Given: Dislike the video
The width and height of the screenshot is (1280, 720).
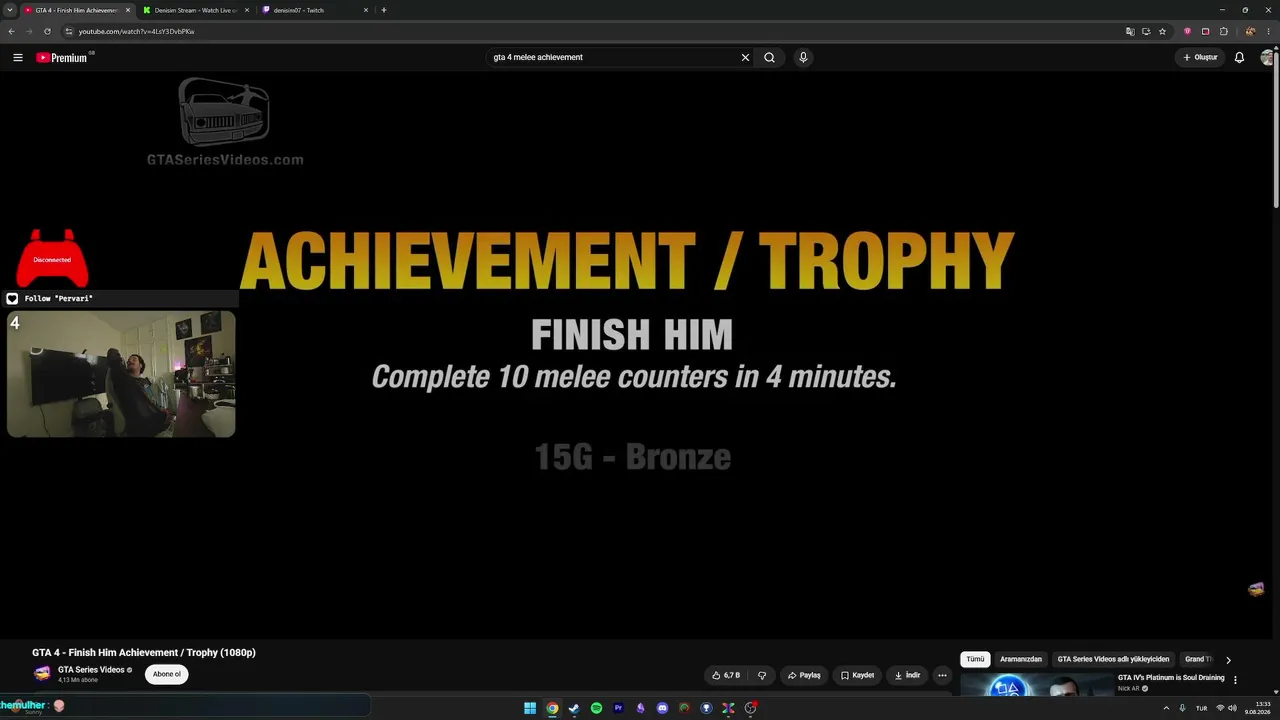Looking at the screenshot, I should click(x=762, y=675).
